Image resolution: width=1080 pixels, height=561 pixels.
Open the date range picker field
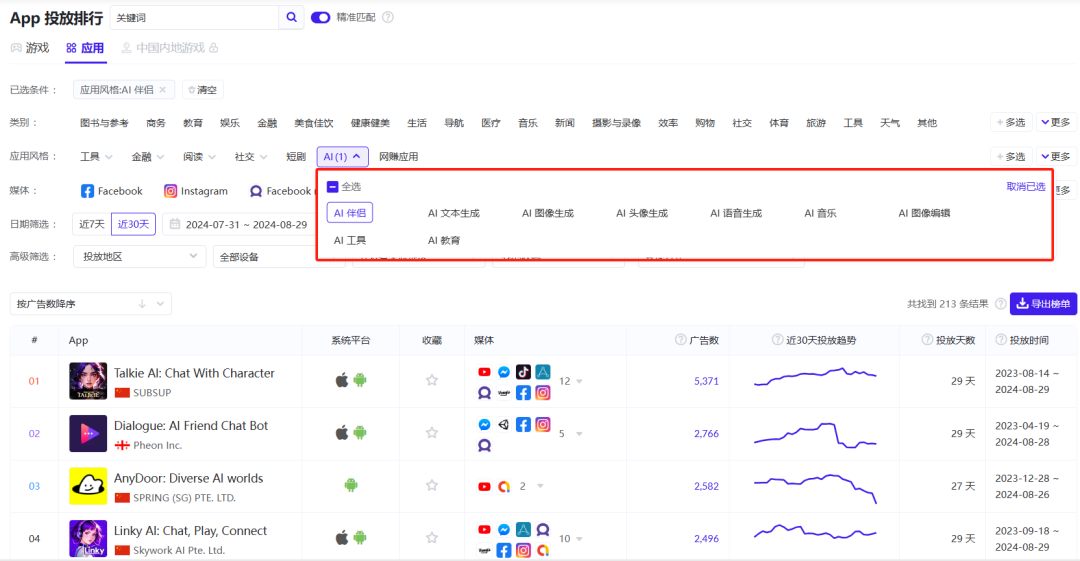(x=239, y=224)
